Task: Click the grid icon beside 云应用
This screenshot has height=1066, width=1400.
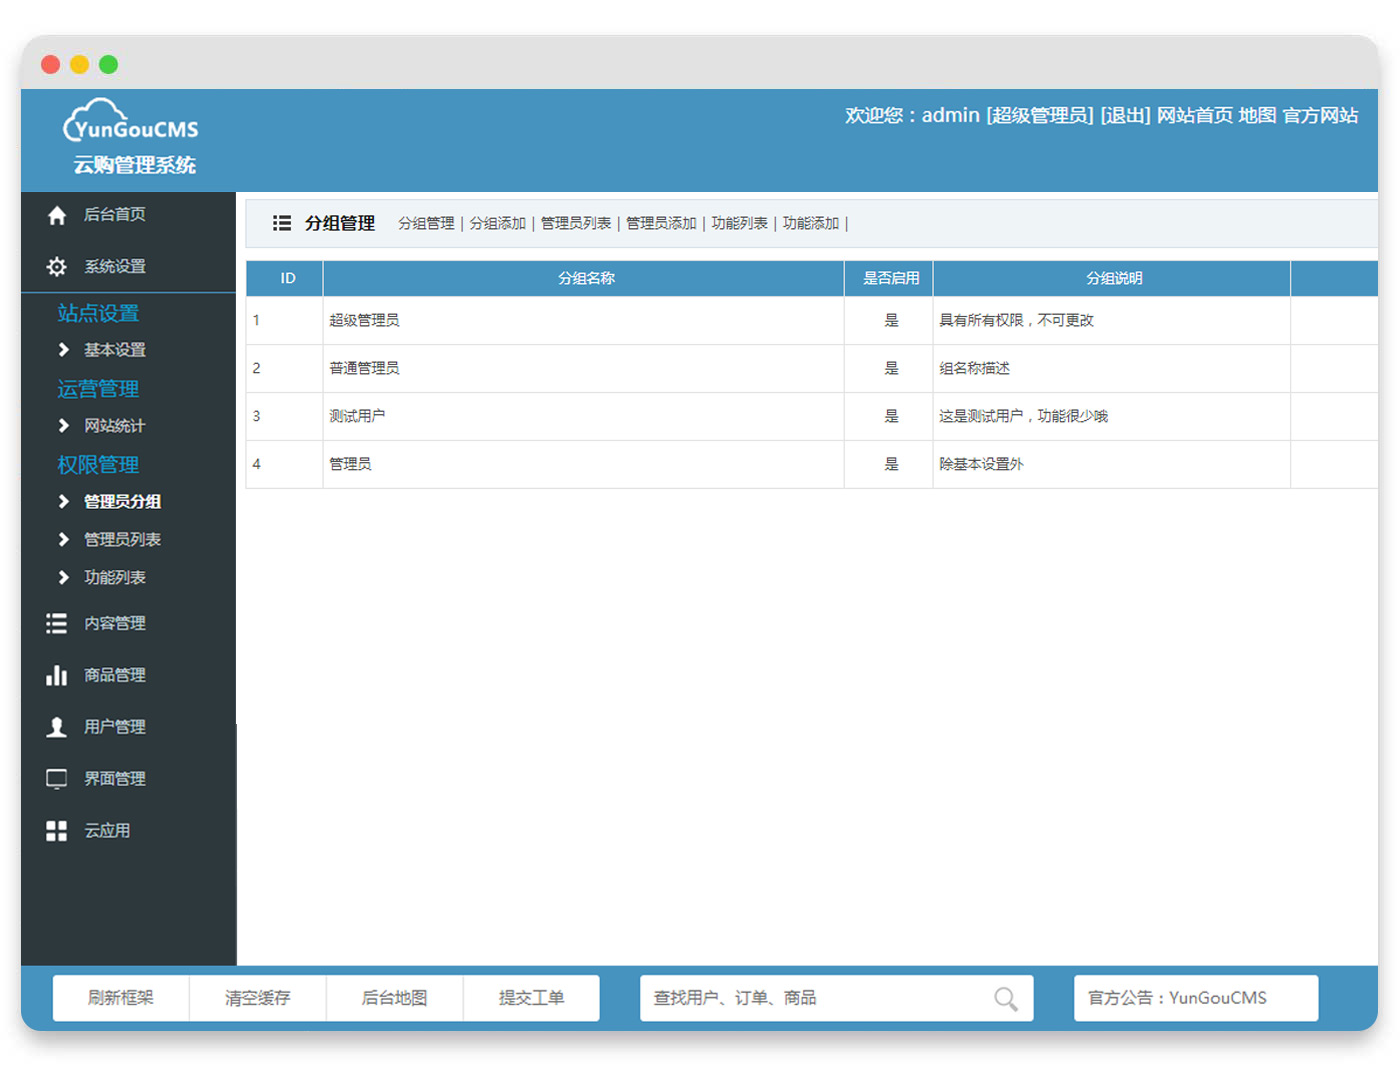Action: click(x=57, y=831)
